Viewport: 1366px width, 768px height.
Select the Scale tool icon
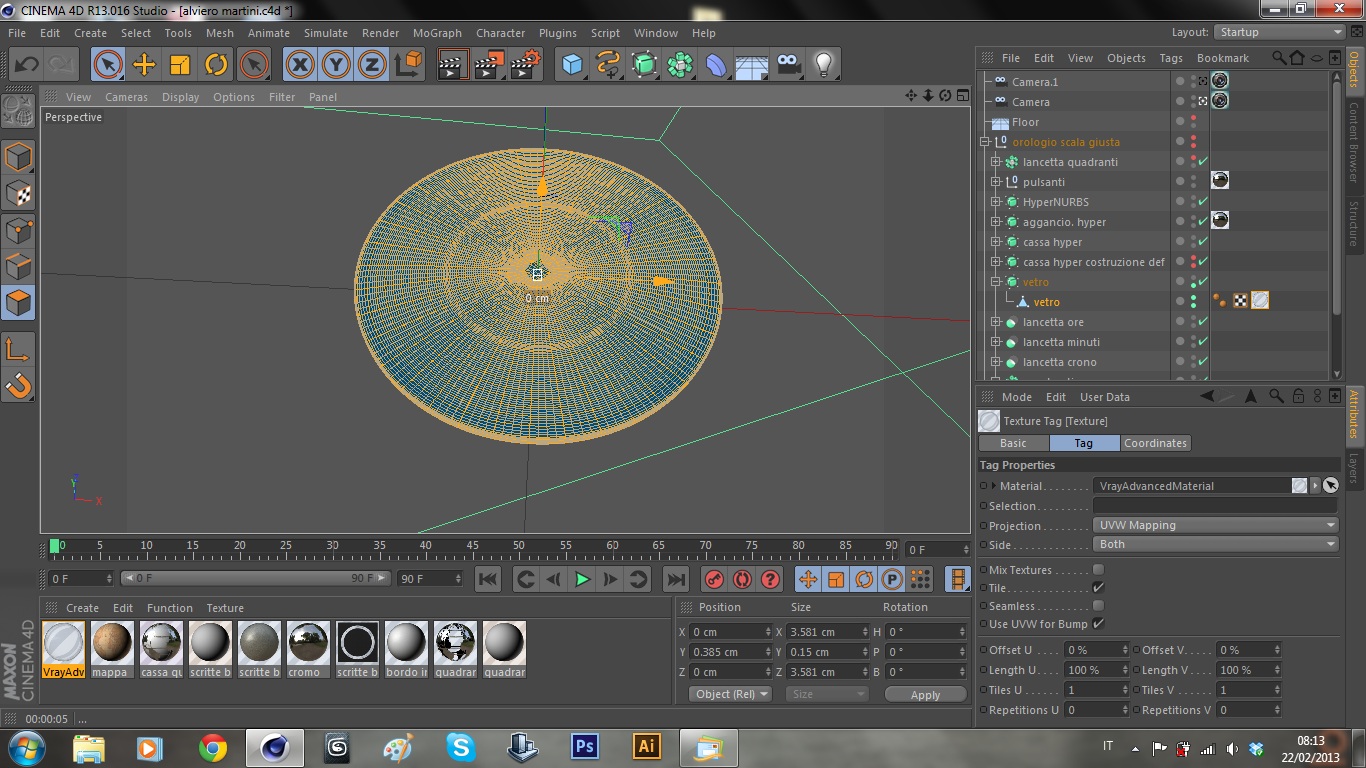click(x=180, y=65)
